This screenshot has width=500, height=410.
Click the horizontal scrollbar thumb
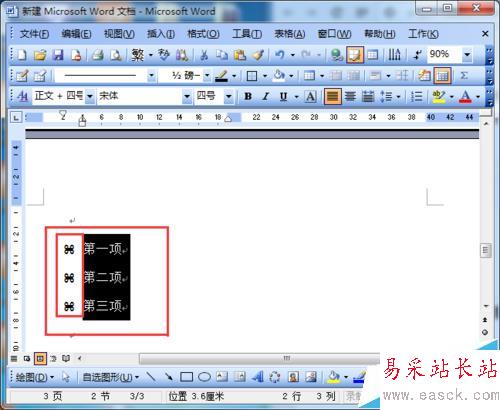click(259, 358)
